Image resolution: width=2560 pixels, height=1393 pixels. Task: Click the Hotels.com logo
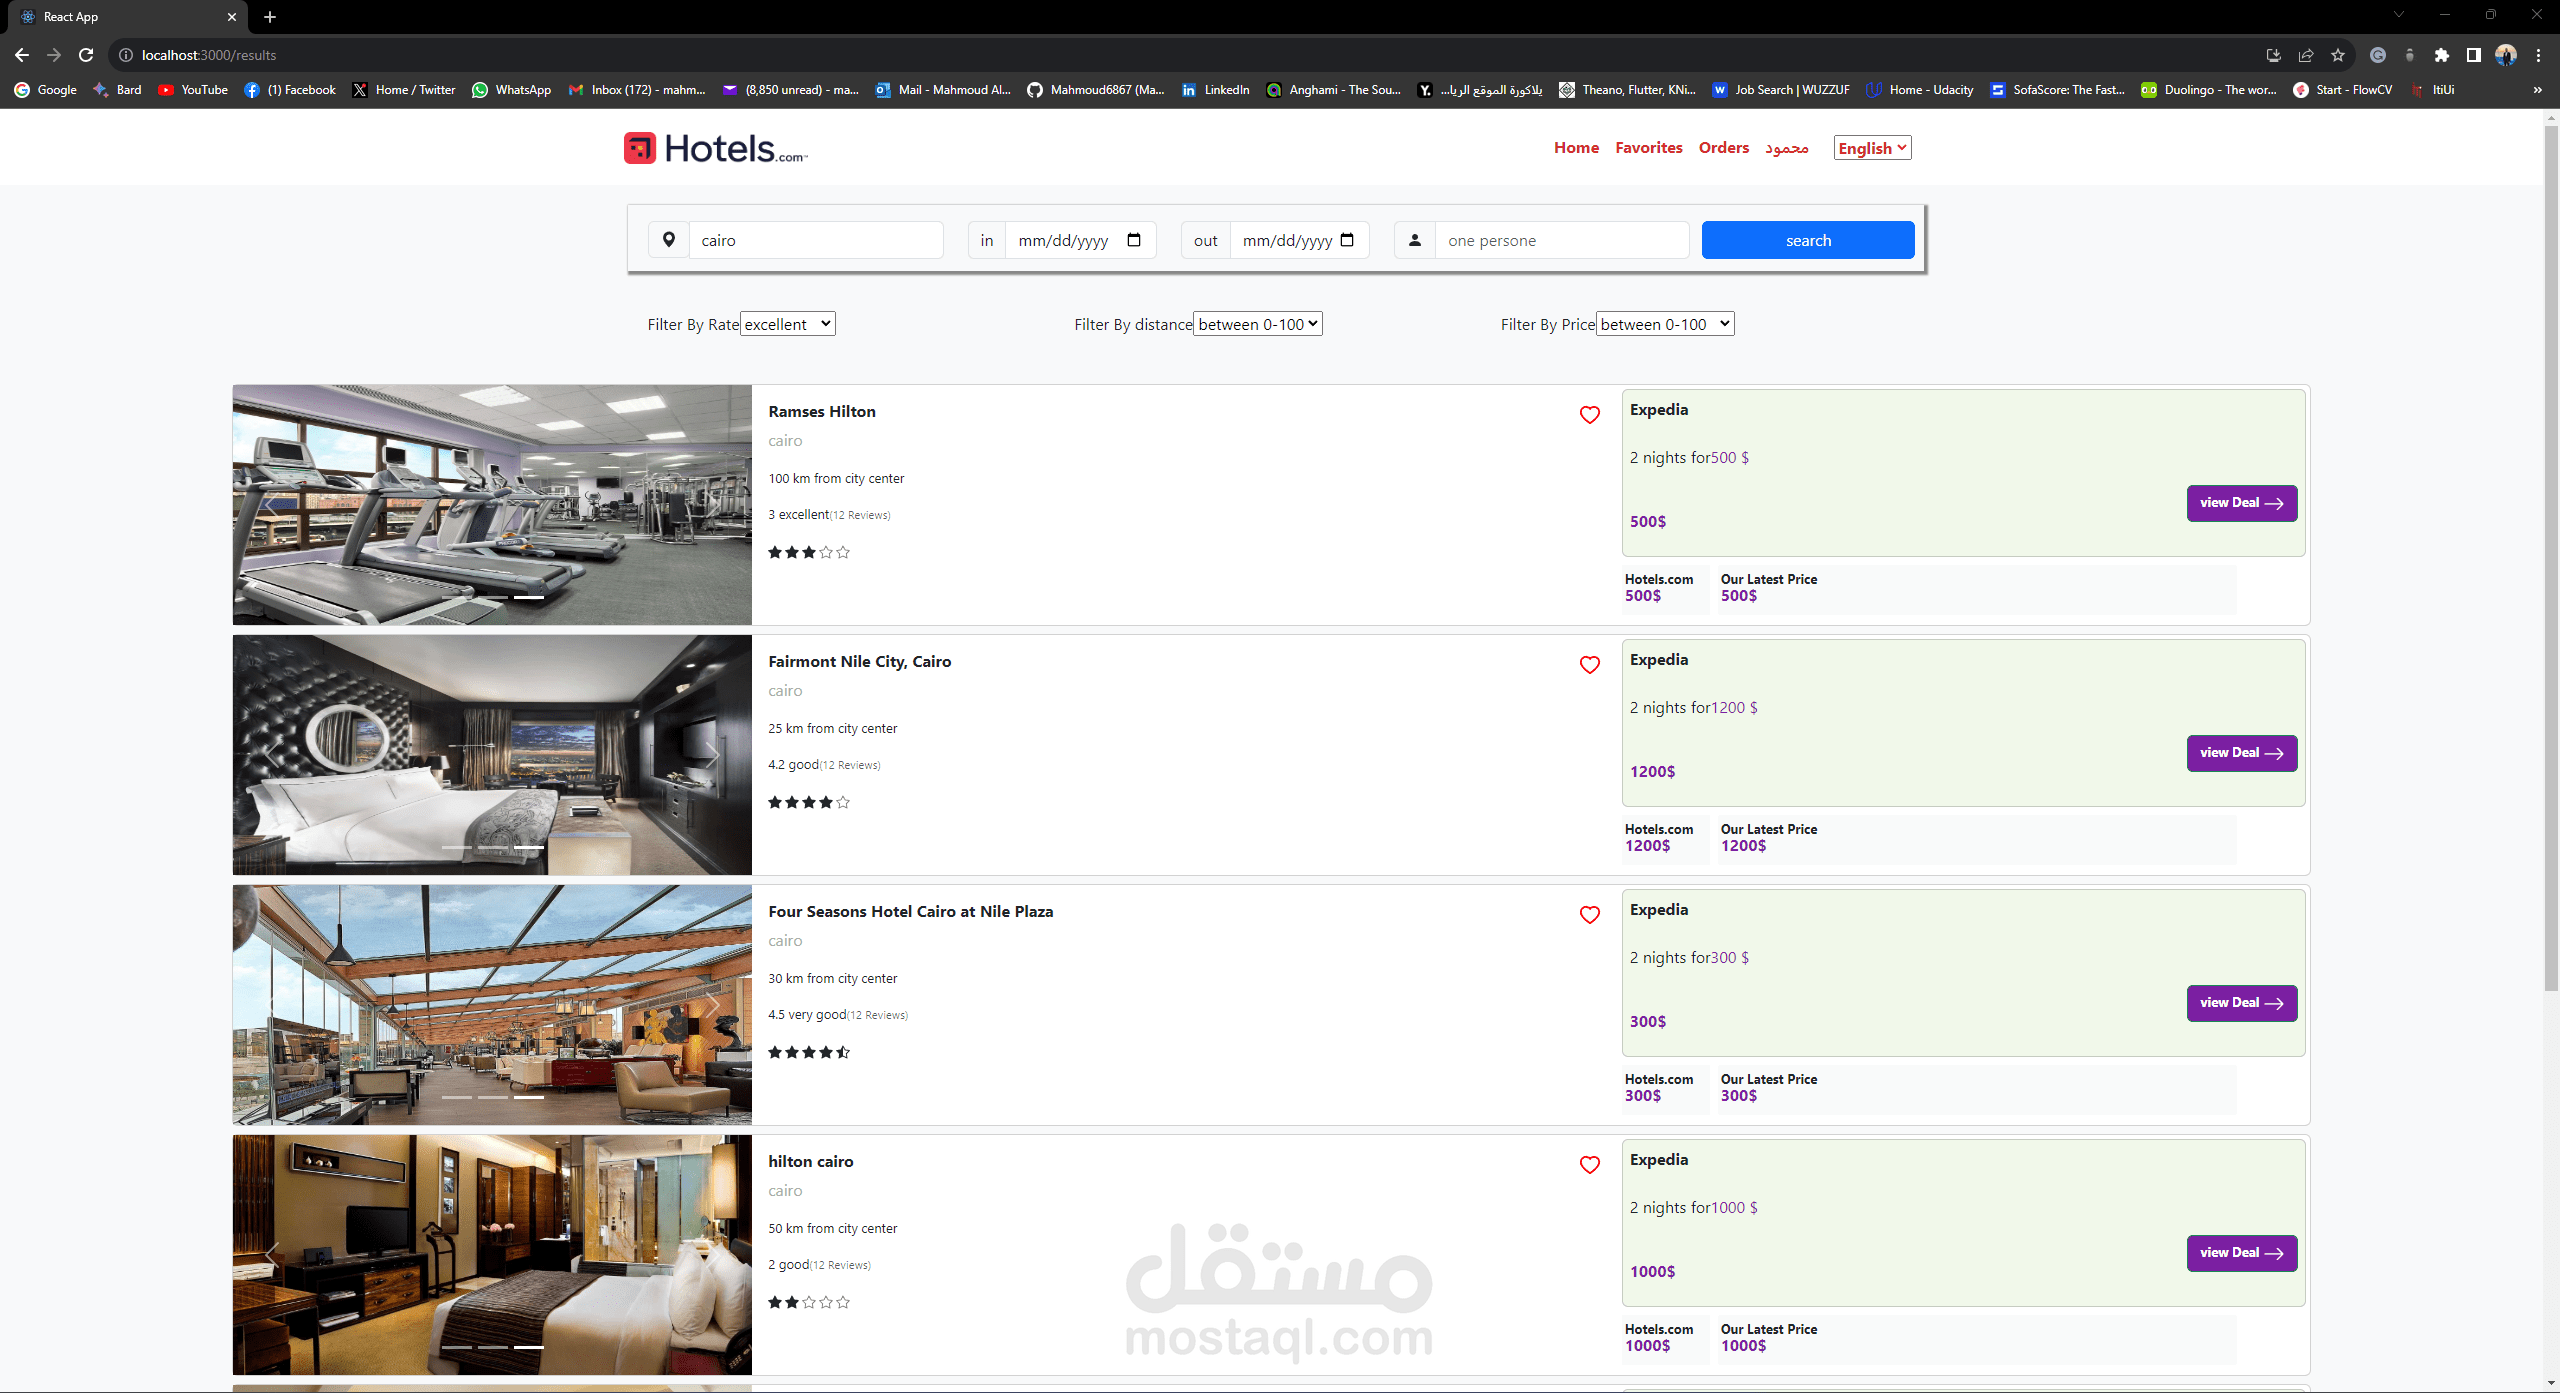click(x=715, y=148)
